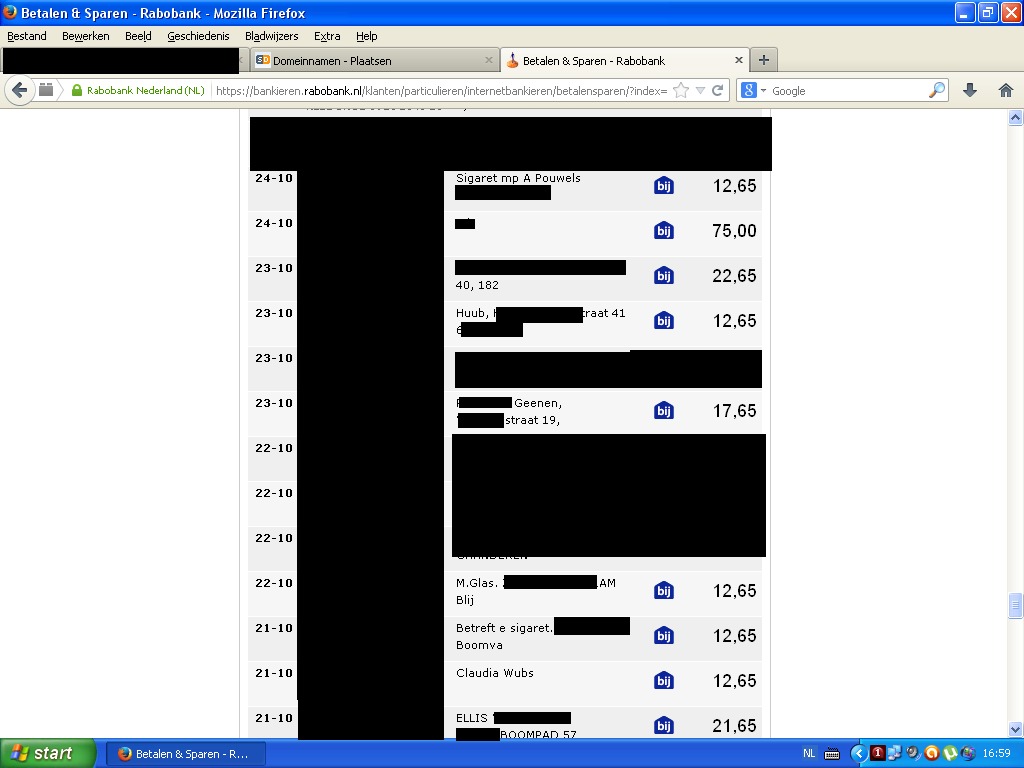Click the text Betreft e sigaret.
Screen dimensions: 1024x768
pyautogui.click(x=504, y=628)
